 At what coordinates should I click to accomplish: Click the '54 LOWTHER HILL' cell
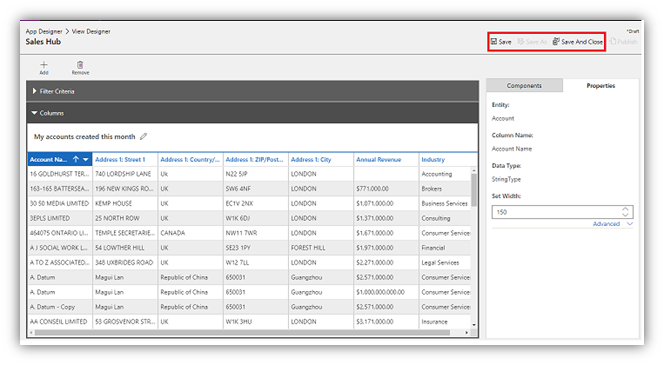point(125,248)
